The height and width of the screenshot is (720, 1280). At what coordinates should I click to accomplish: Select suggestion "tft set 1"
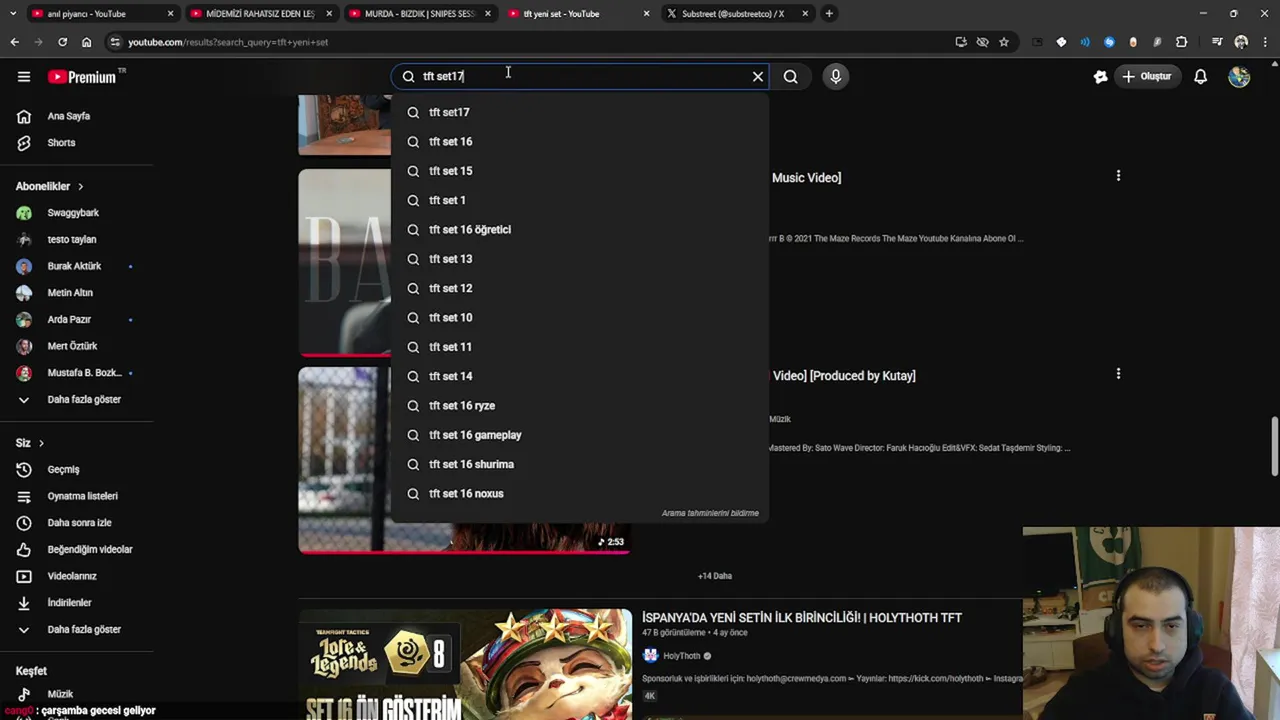tap(579, 200)
